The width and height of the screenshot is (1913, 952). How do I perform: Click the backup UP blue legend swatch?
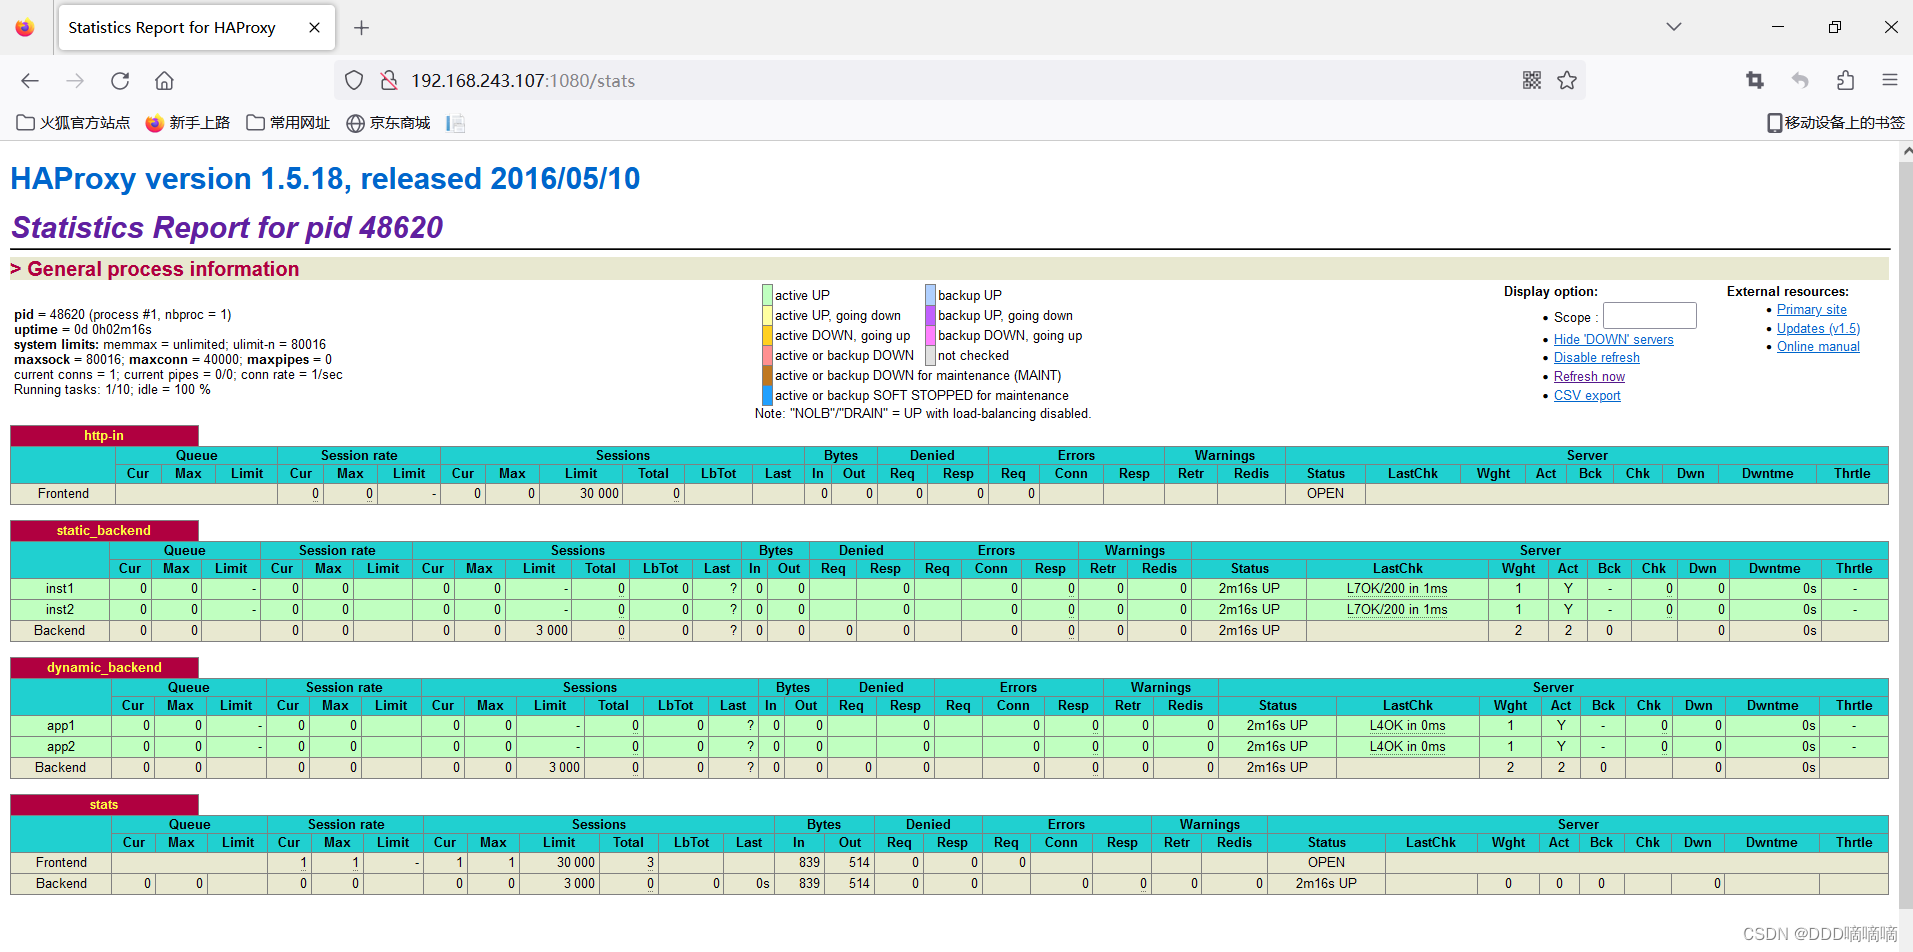click(930, 295)
